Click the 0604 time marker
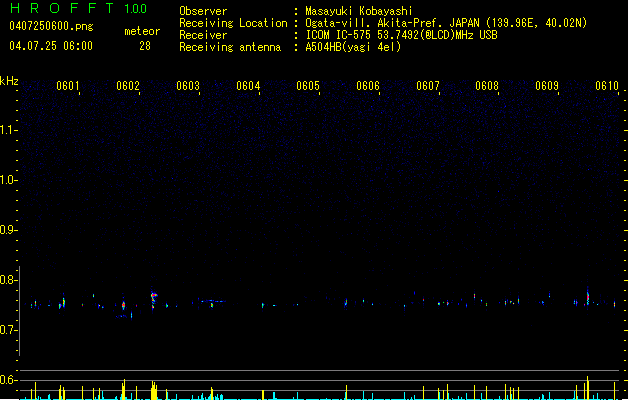Viewport: 629px width, 400px height. [248, 86]
